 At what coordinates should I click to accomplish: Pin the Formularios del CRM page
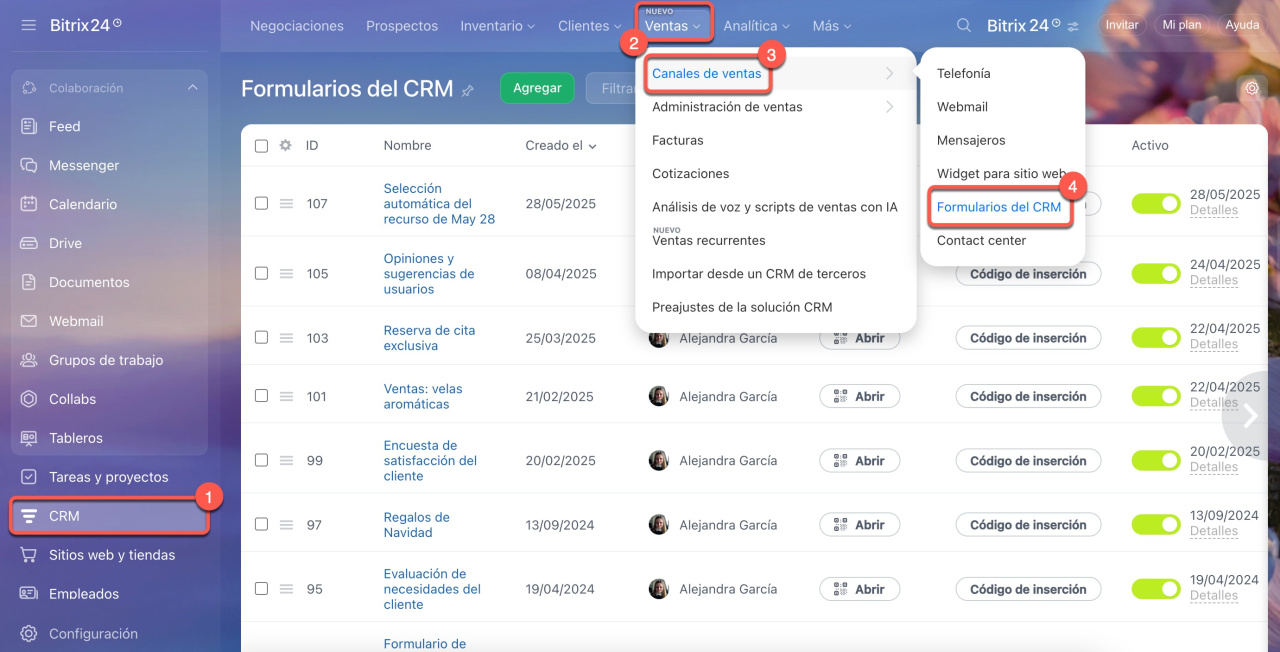(x=467, y=90)
